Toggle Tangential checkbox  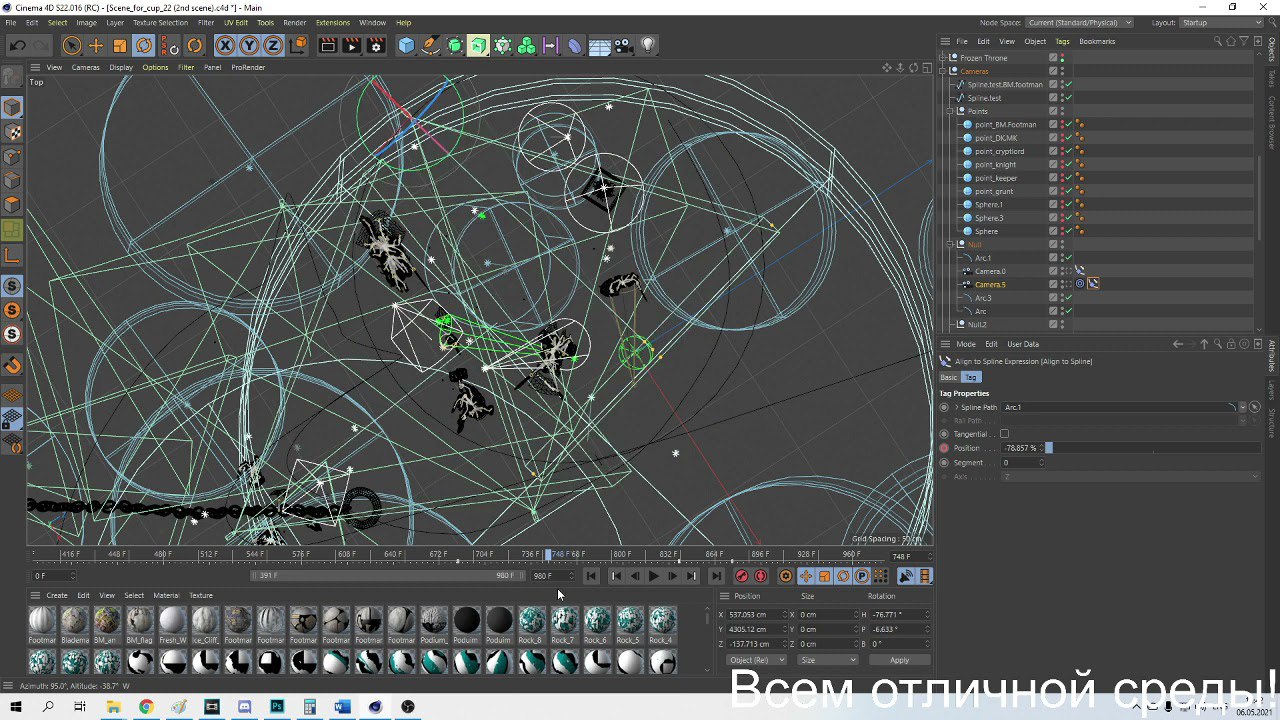[1004, 434]
